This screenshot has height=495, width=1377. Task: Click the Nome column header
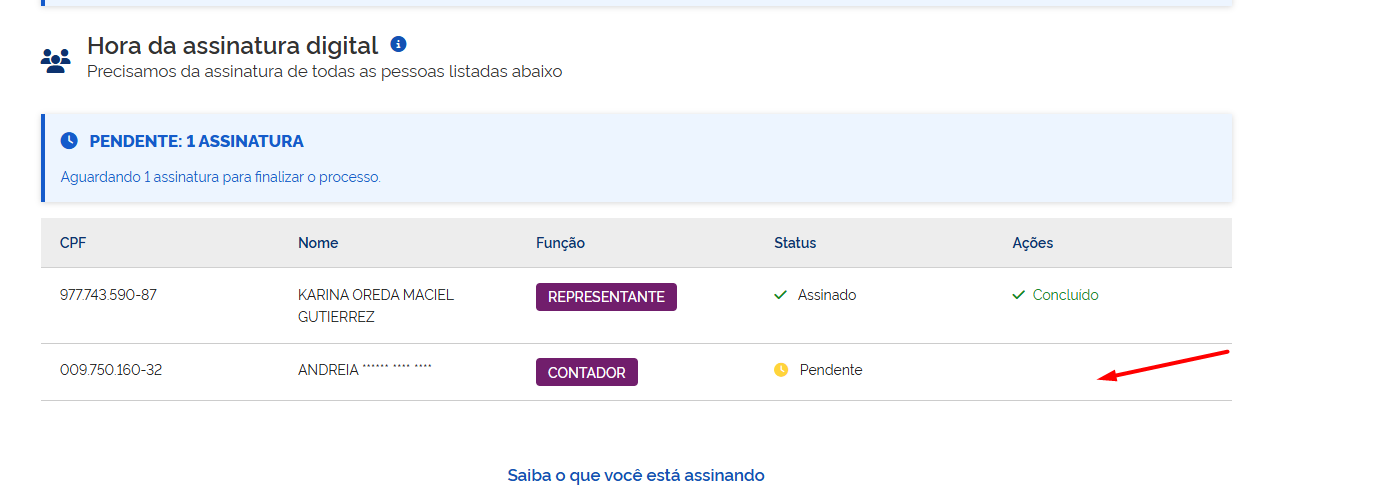pyautogui.click(x=318, y=243)
